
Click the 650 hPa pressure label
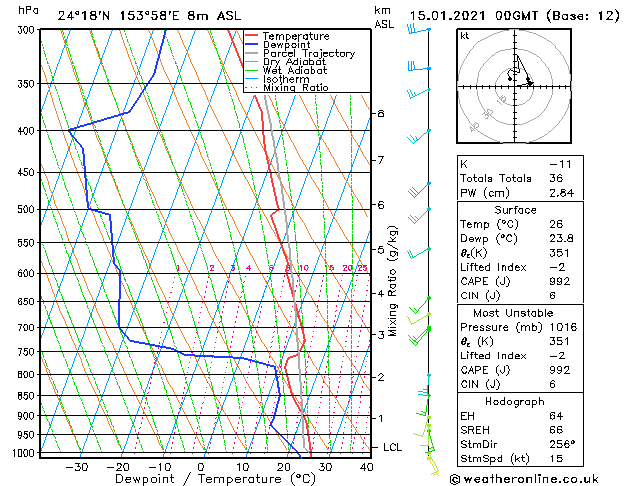[x=28, y=302]
